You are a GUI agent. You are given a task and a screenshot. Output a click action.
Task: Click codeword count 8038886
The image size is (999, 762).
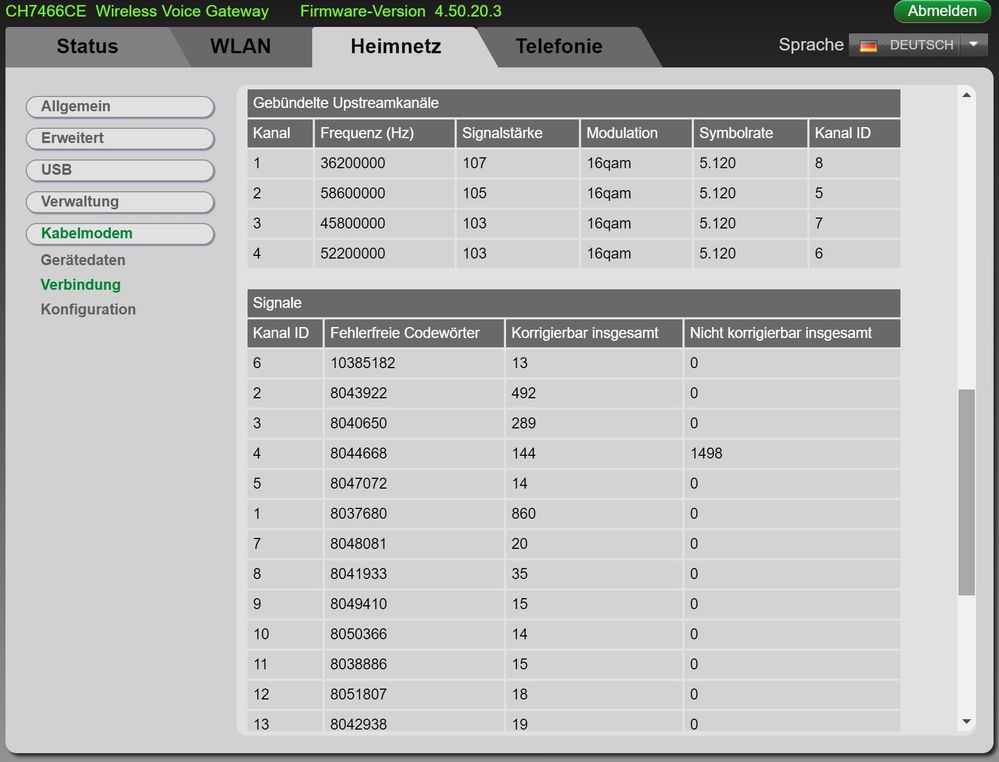pos(358,665)
